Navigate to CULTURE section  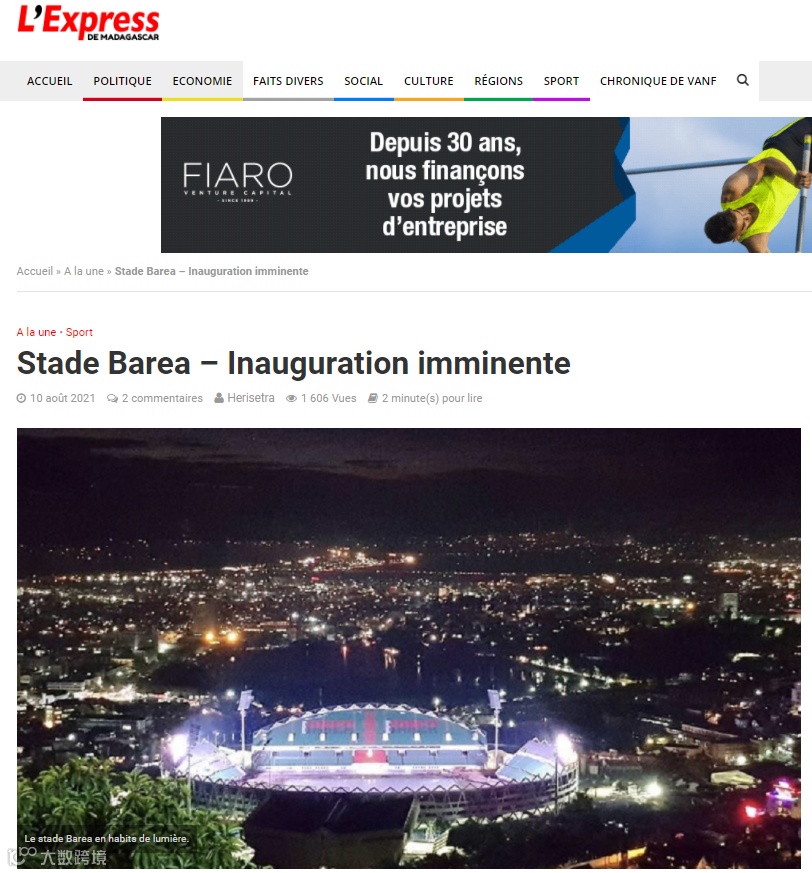coord(428,81)
